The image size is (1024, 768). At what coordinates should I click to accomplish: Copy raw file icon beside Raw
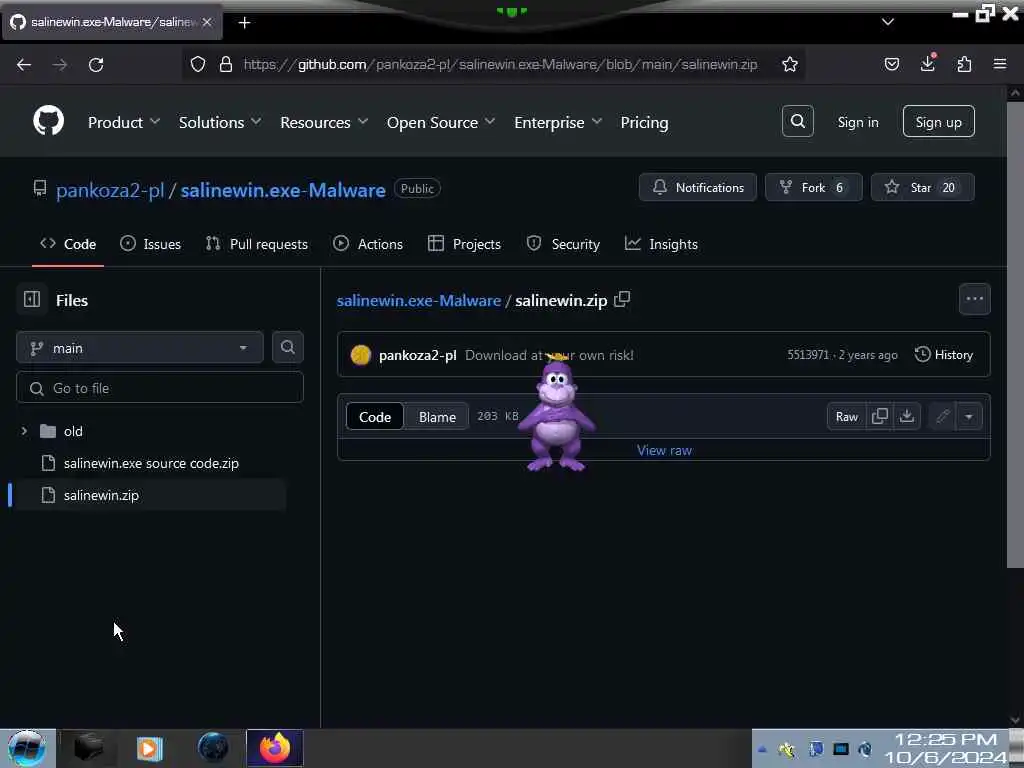tap(880, 416)
